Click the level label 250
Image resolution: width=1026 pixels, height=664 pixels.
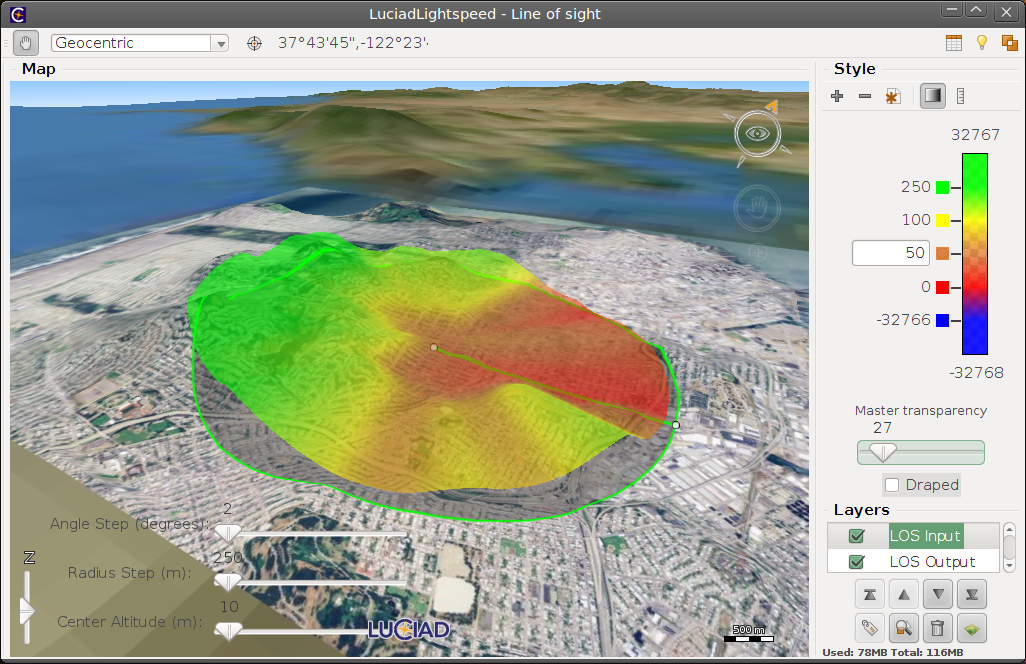(x=915, y=187)
